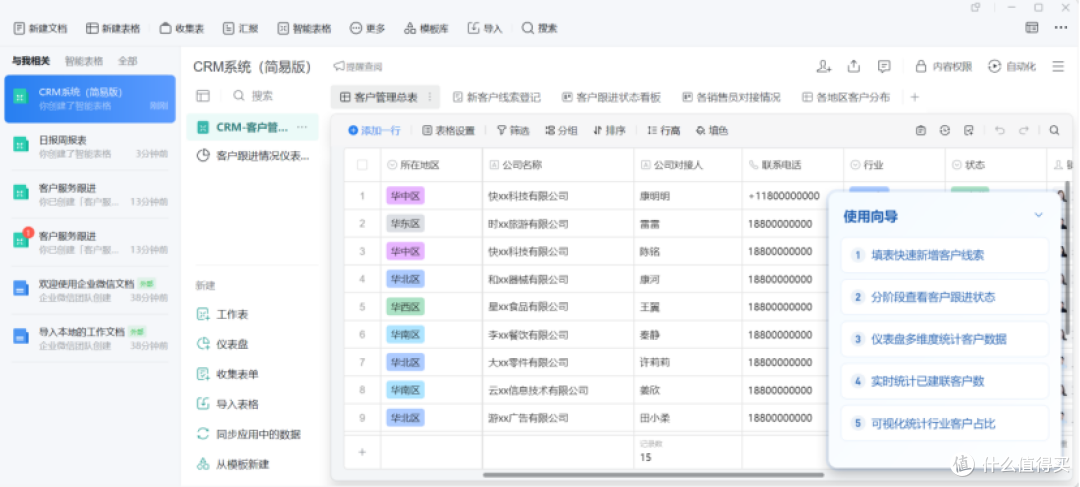Viewport: 1080px width, 487px height.
Task: Switch to the 客户跟进状态看板 tab
Action: (x=612, y=97)
